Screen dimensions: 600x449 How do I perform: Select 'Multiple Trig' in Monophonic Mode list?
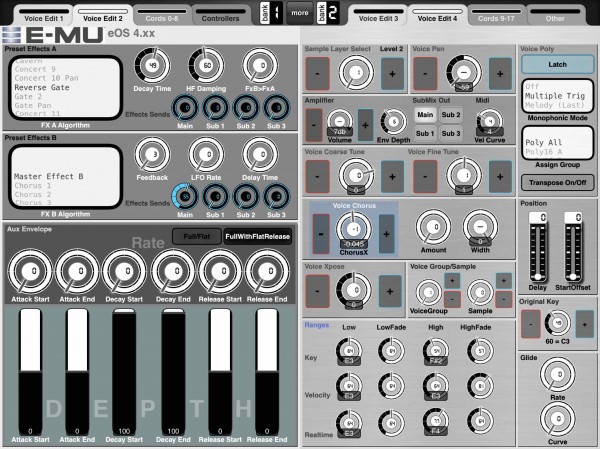tap(554, 96)
